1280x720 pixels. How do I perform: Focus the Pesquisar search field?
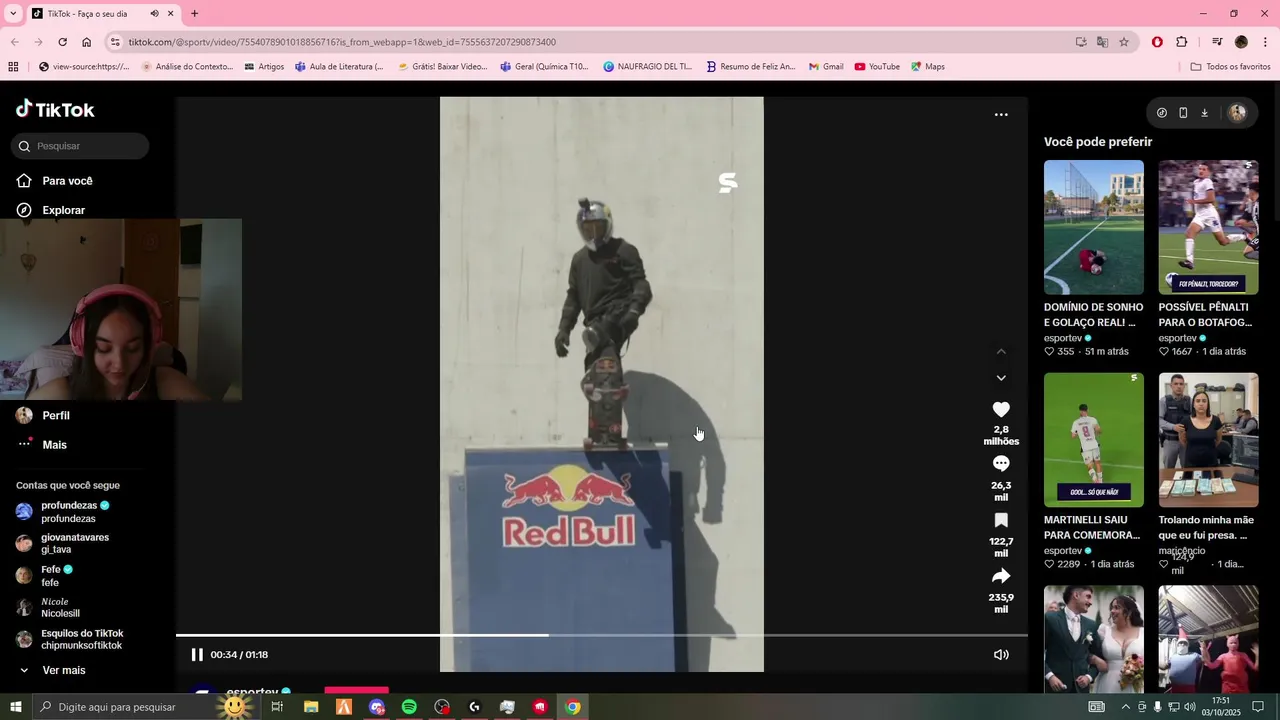[80, 146]
